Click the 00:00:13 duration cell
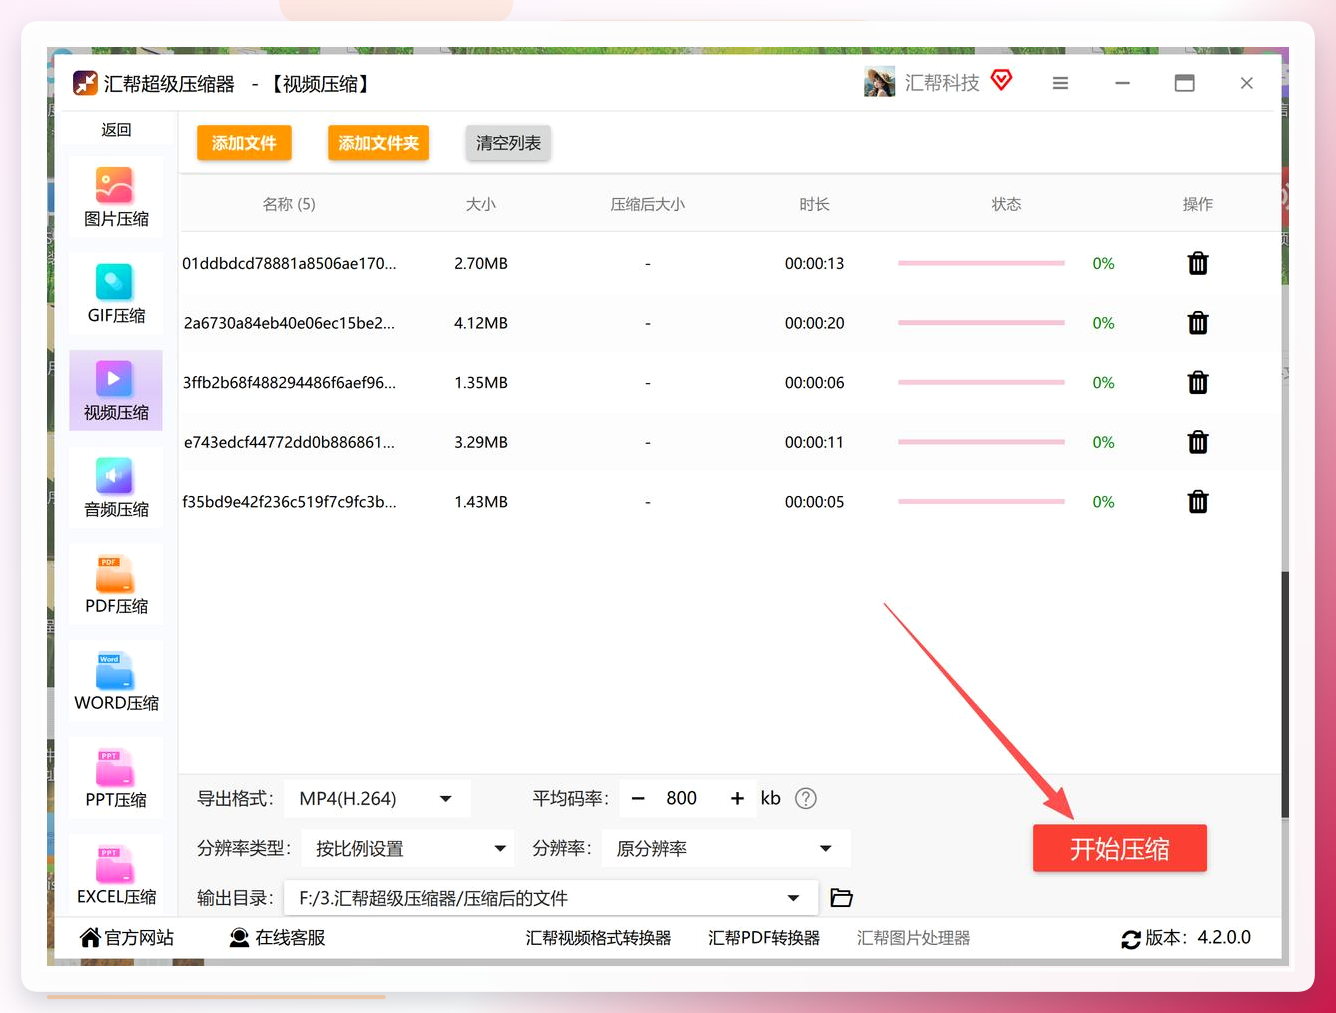 click(x=814, y=264)
